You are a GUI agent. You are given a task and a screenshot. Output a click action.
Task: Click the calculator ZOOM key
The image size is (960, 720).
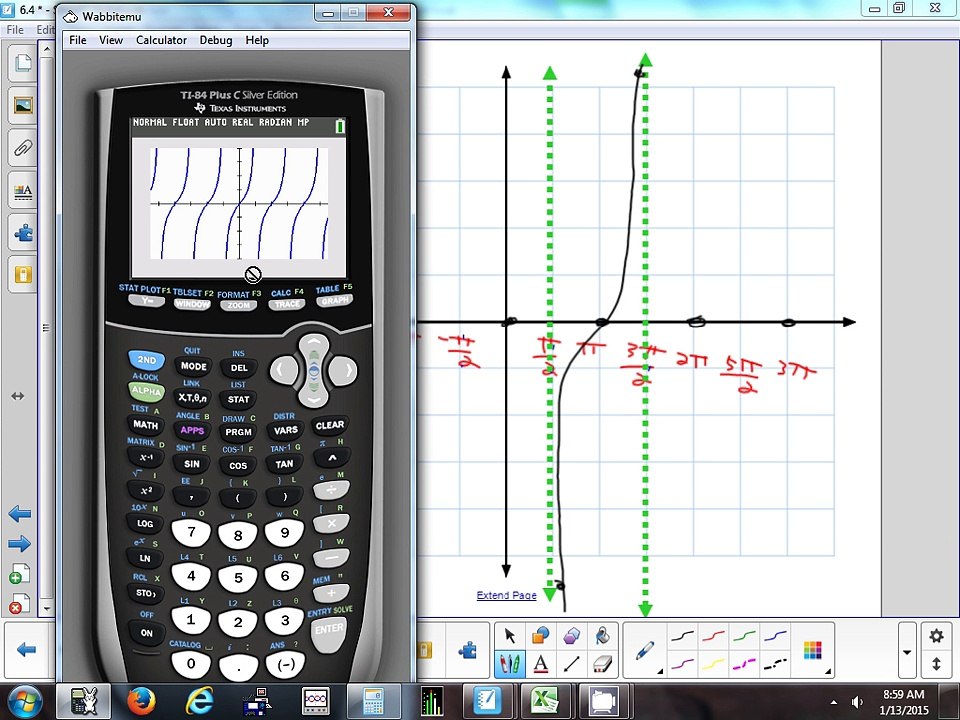tap(239, 305)
